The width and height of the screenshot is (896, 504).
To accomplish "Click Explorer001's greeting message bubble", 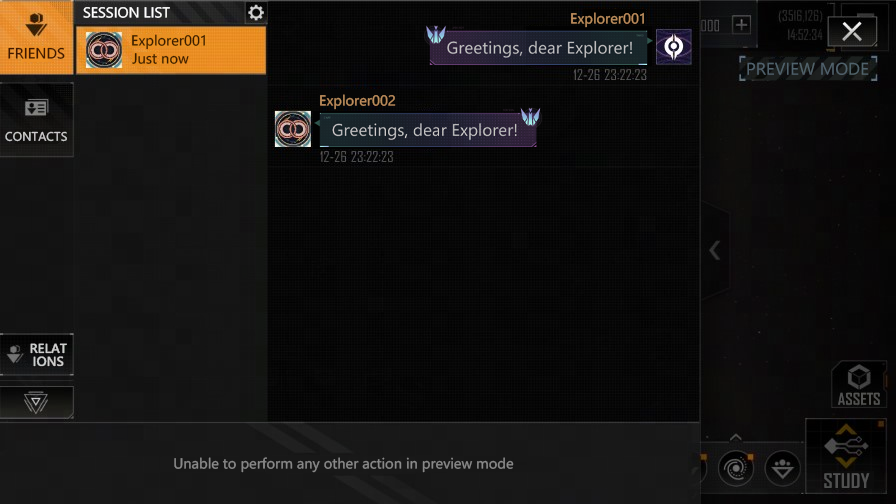I will (539, 48).
